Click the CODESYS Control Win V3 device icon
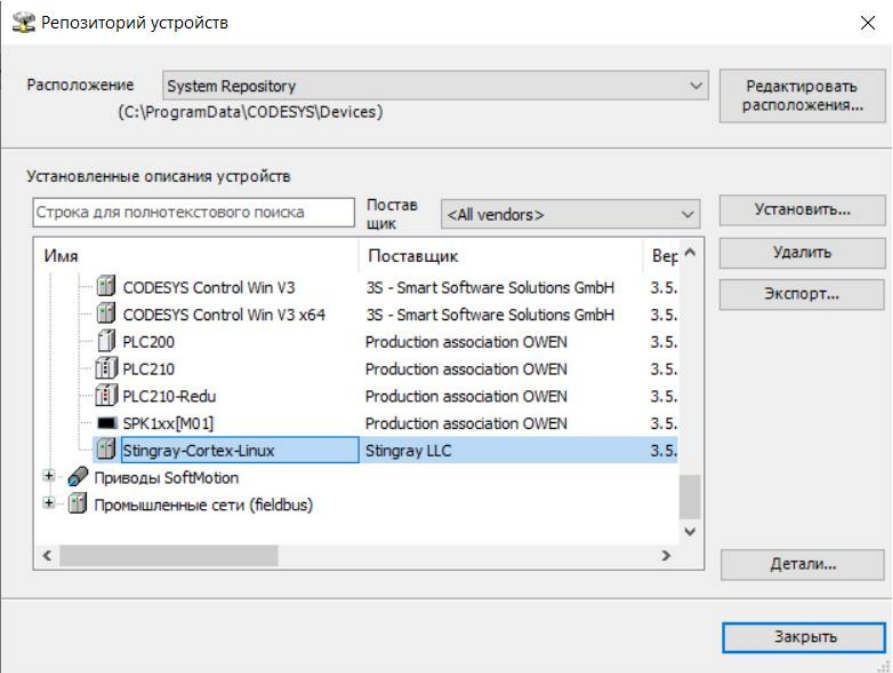Viewport: 893px width, 673px height. 106,287
